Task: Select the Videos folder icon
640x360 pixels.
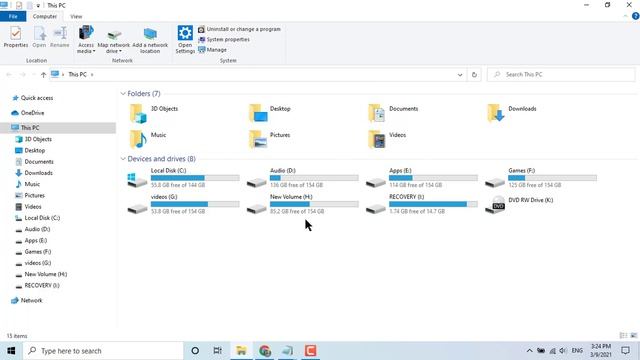Action: 376,140
